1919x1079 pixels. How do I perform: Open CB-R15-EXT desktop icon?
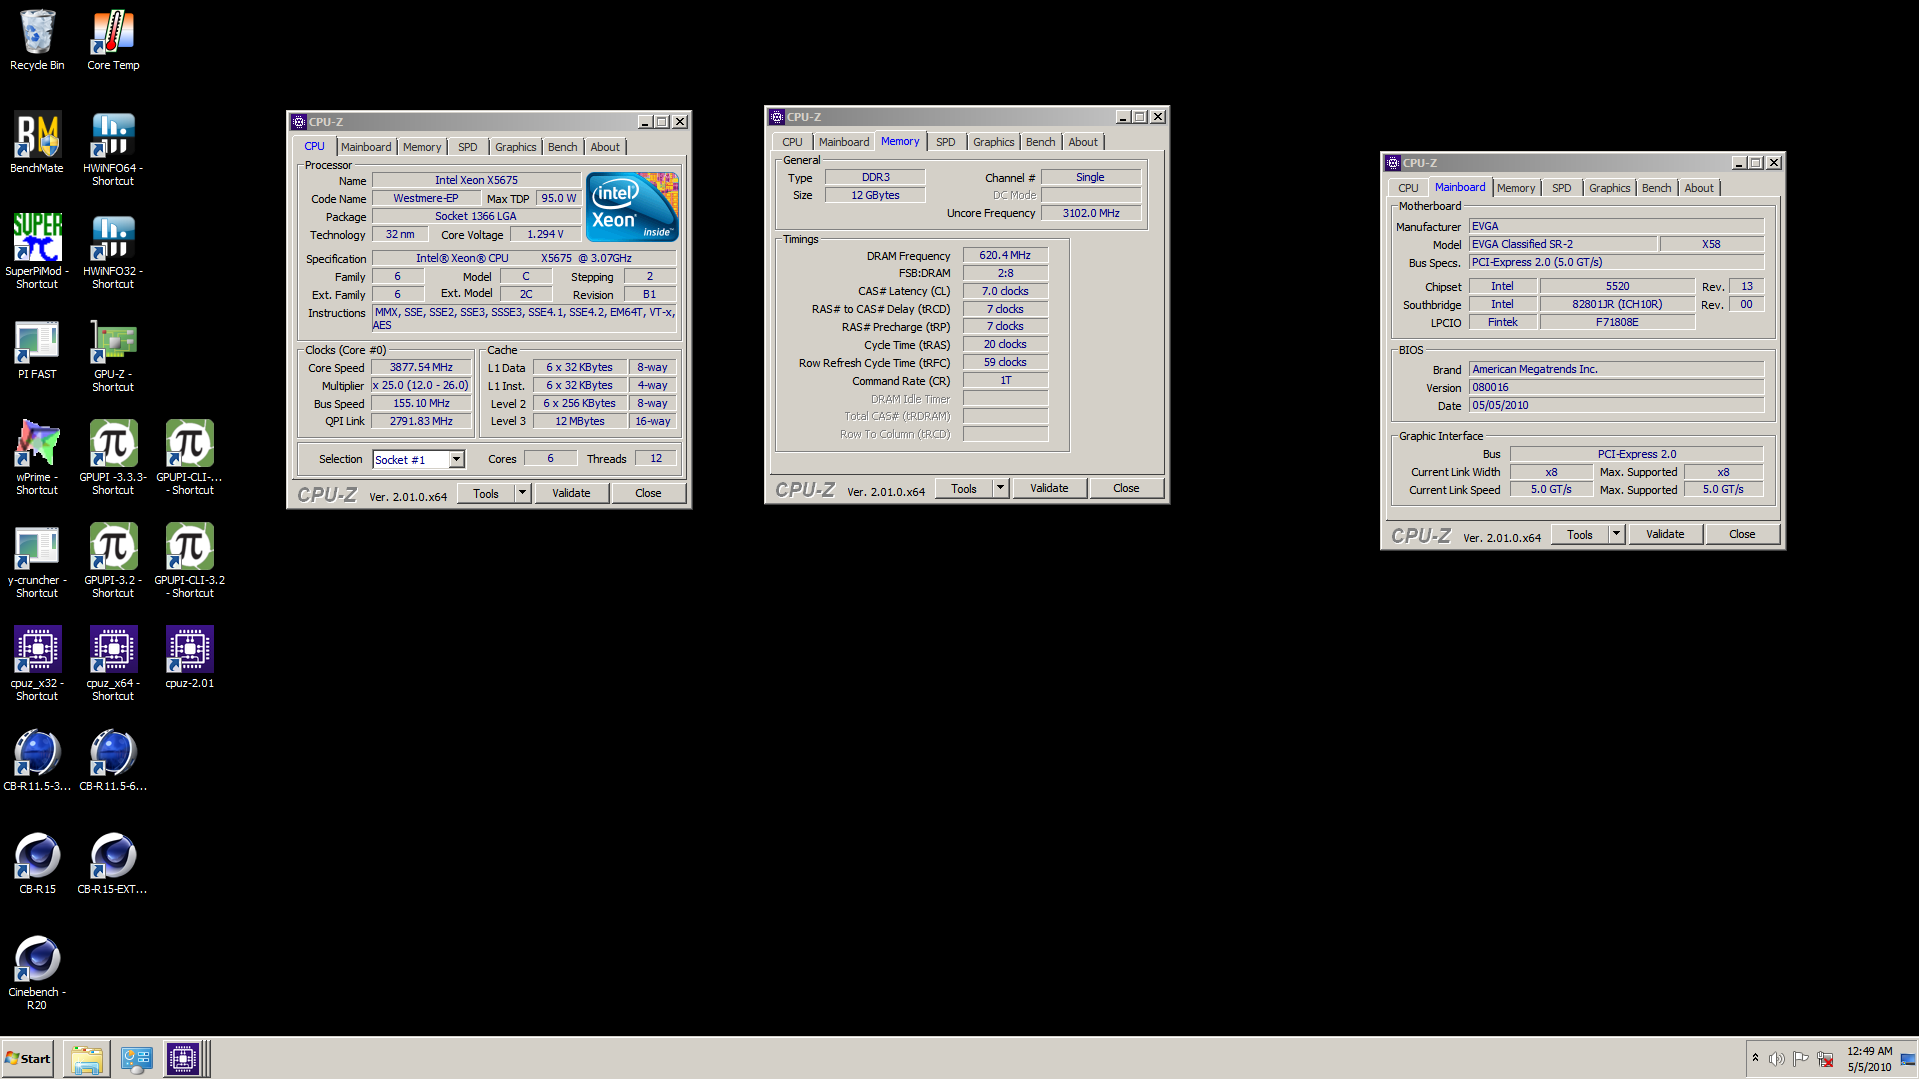coord(113,864)
